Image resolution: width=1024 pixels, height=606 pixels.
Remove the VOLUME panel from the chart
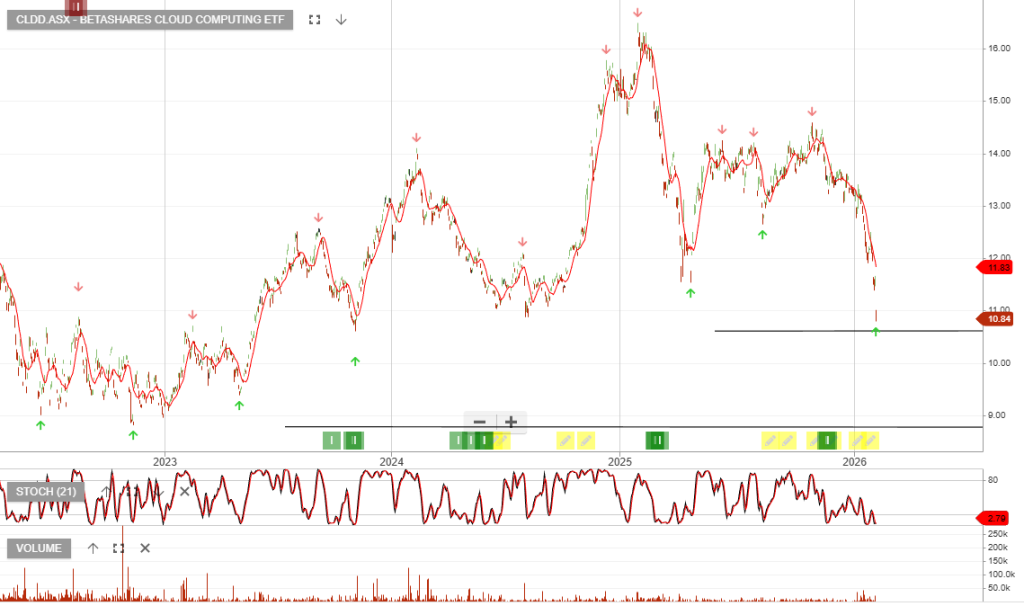(145, 548)
